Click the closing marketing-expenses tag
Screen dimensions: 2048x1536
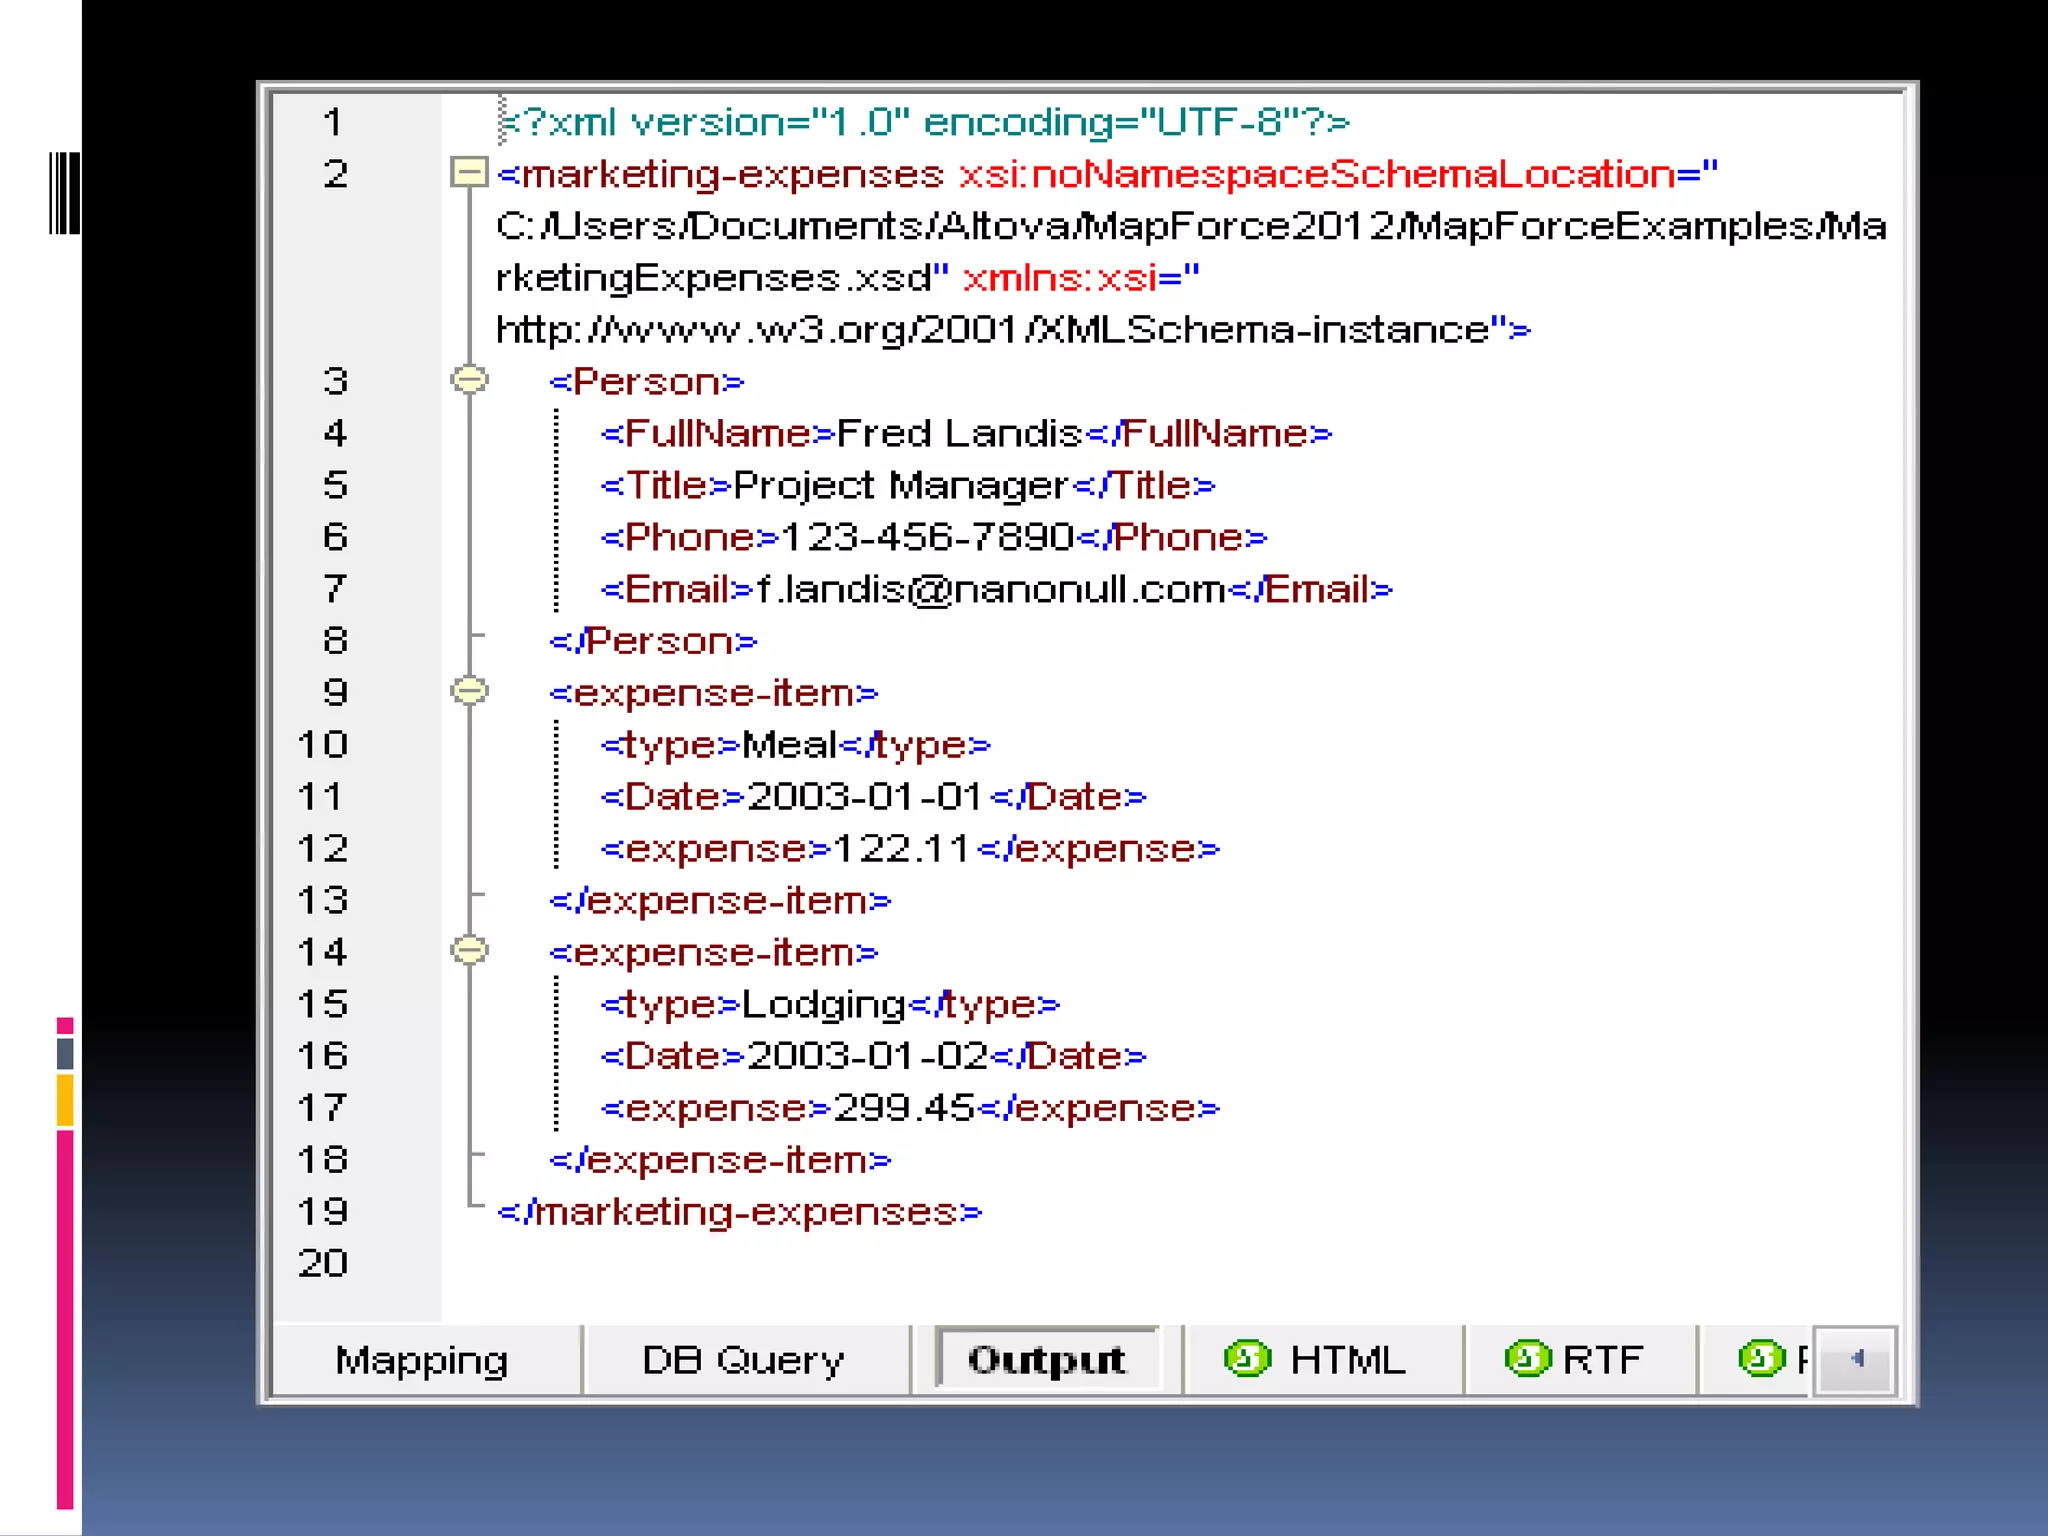pyautogui.click(x=740, y=1212)
